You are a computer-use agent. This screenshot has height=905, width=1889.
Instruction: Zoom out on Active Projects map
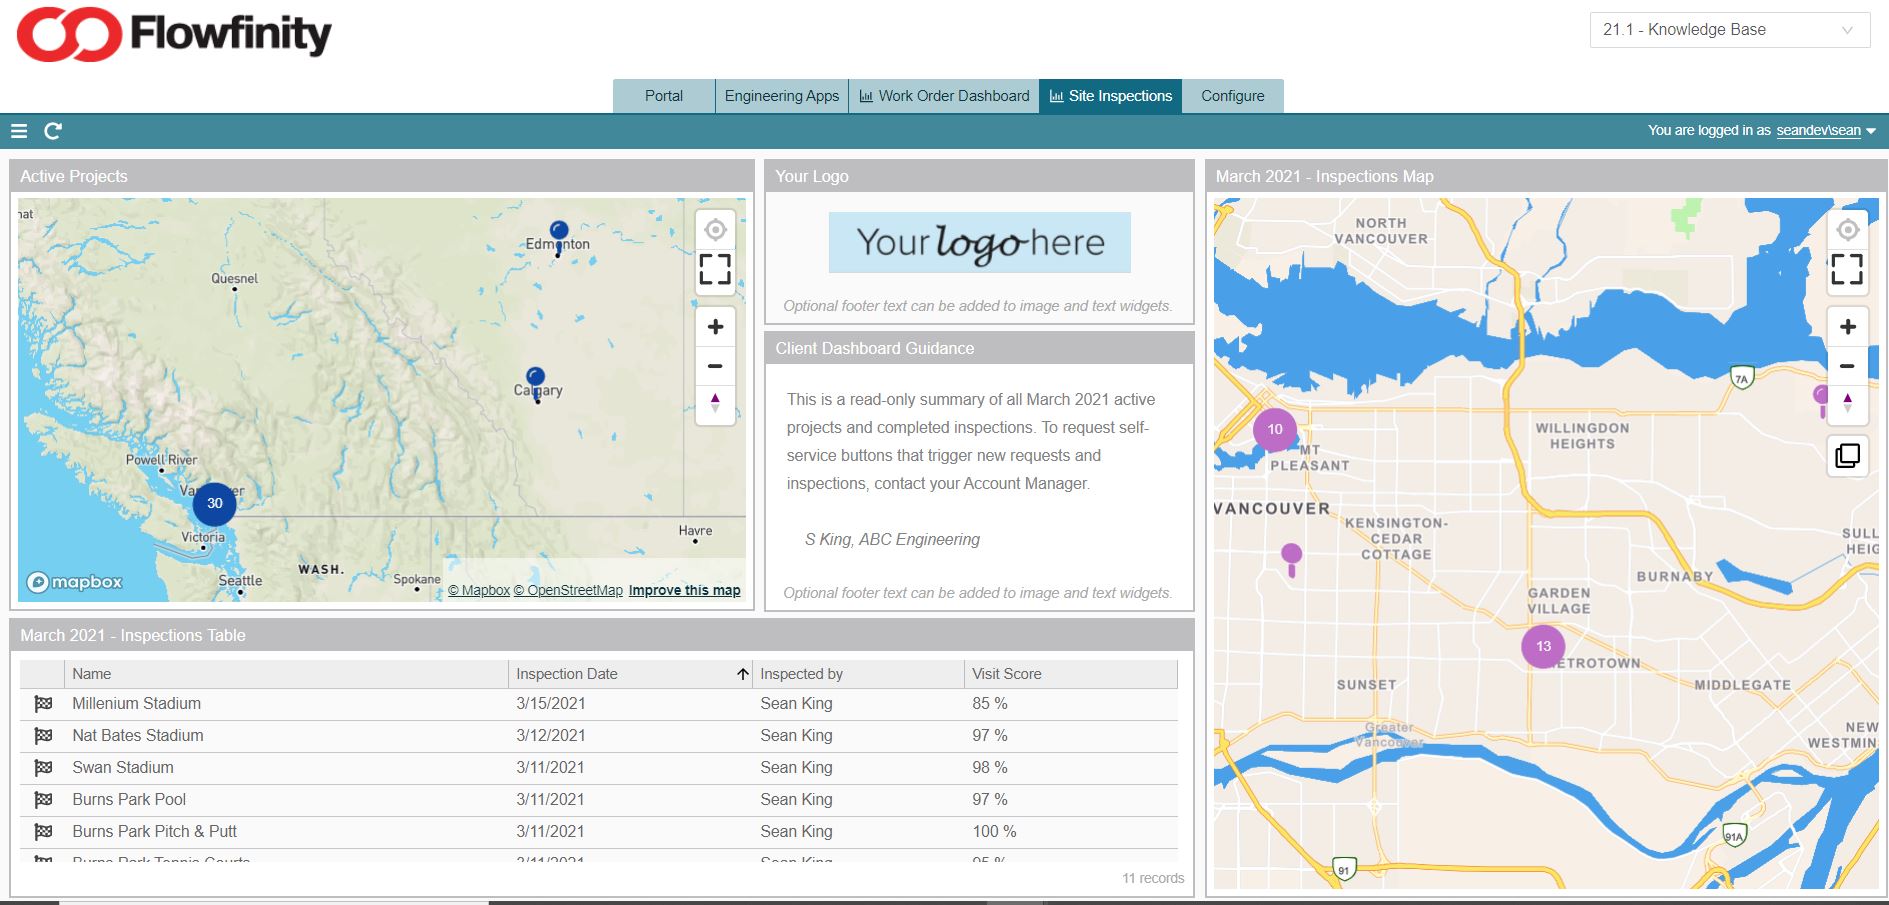(715, 366)
